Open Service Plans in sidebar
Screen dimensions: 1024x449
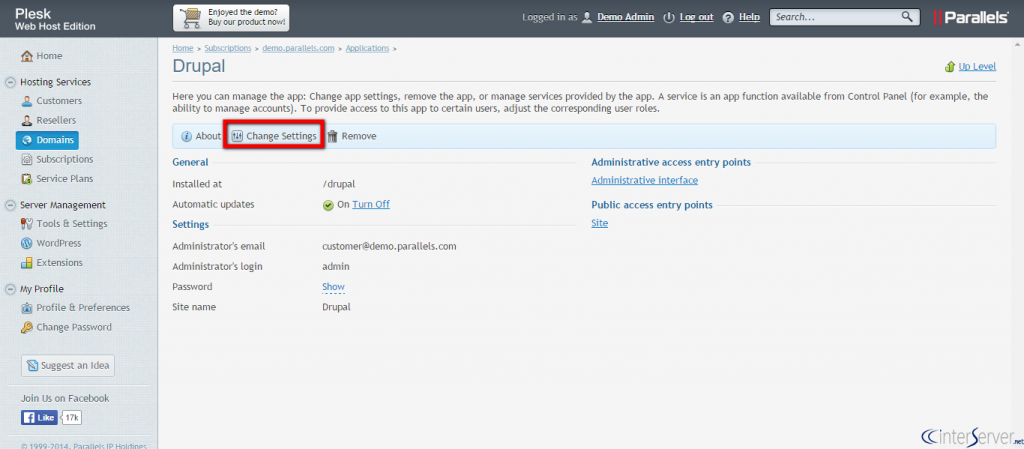[x=65, y=179]
